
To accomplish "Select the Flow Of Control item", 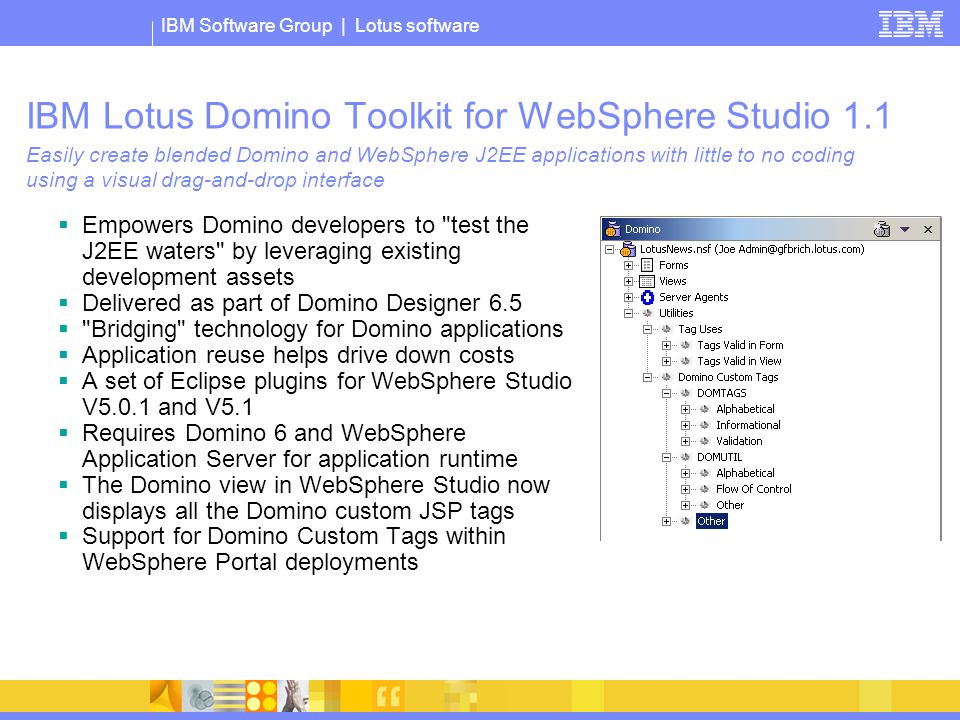I will [x=754, y=488].
